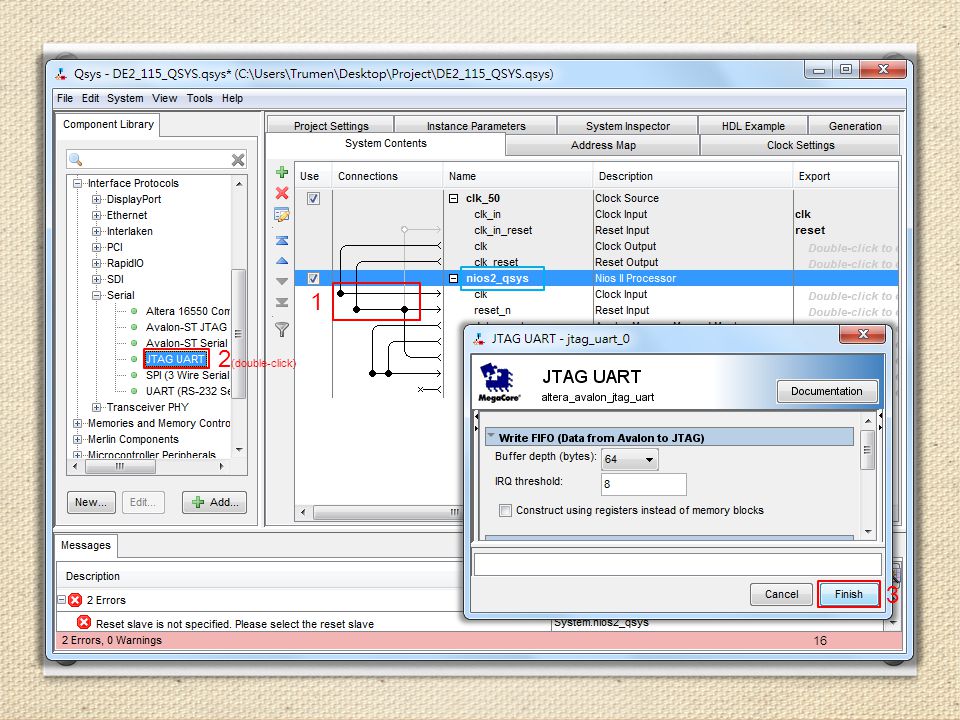Collapse the clk_50 component row
This screenshot has width=960, height=720.
click(454, 198)
